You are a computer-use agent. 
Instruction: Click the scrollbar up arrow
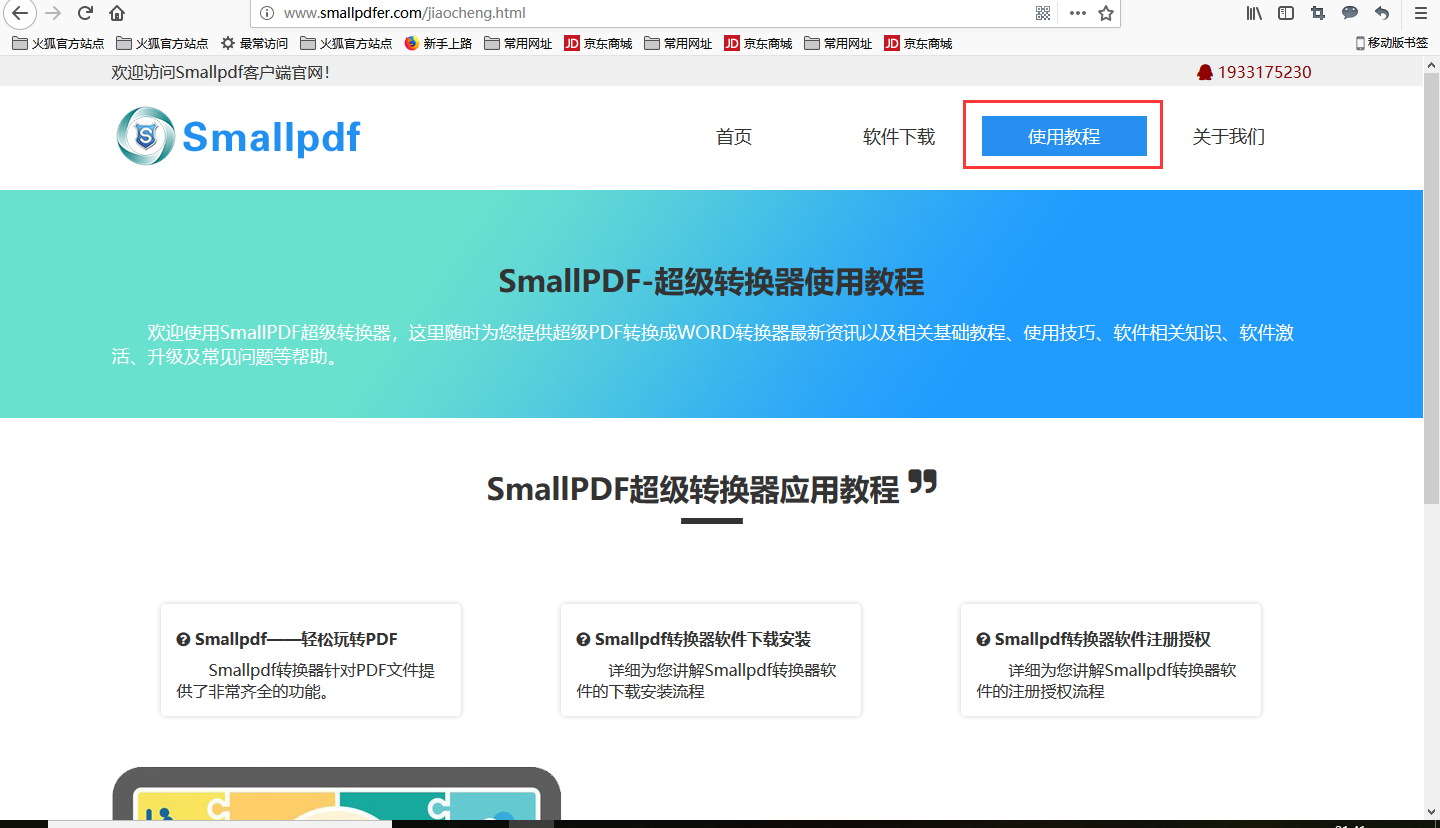pyautogui.click(x=1431, y=64)
